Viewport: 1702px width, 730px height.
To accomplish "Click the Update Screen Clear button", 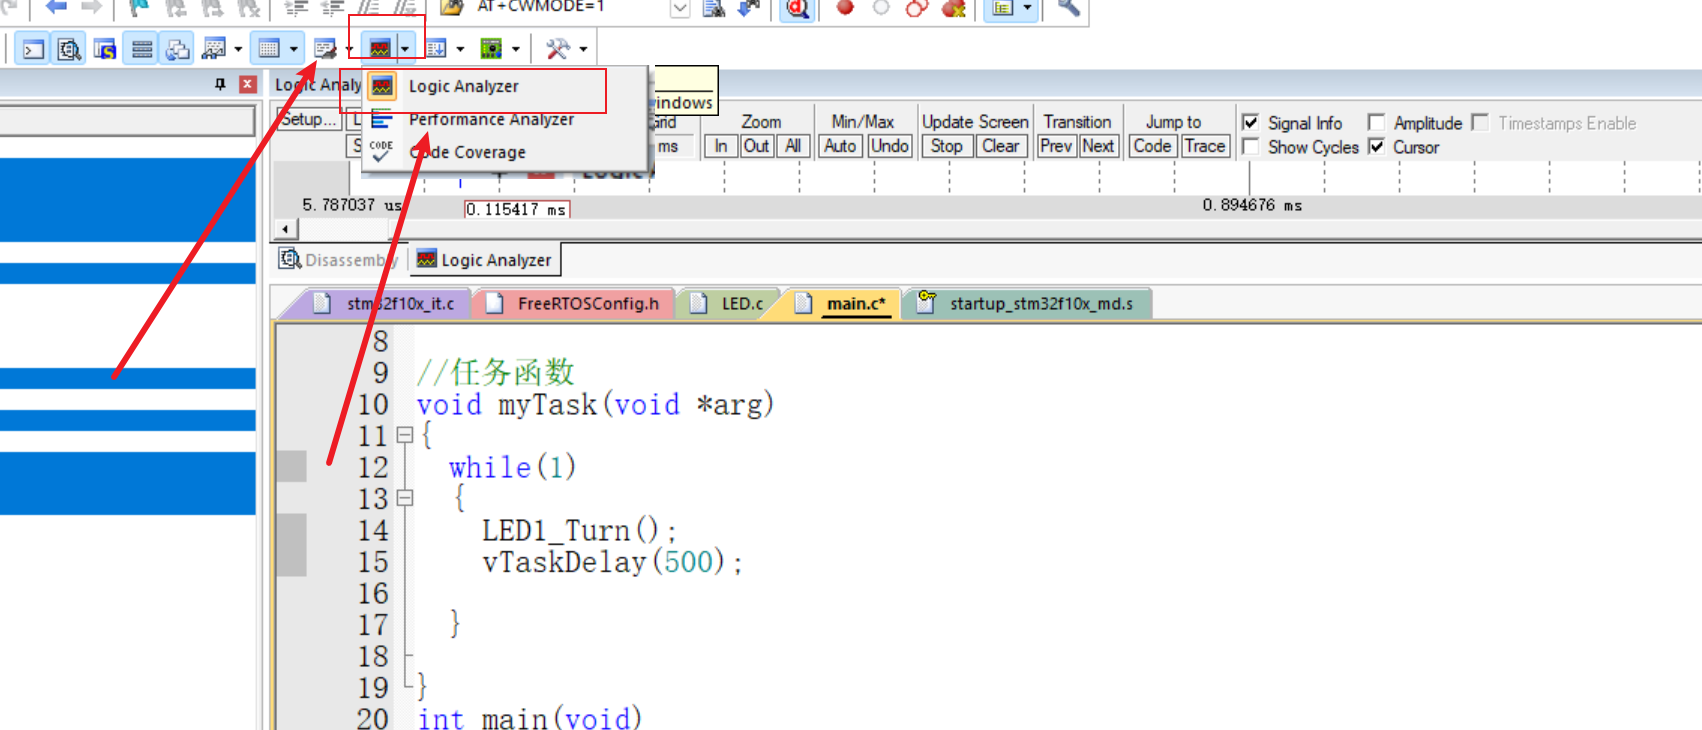I will coord(1000,146).
